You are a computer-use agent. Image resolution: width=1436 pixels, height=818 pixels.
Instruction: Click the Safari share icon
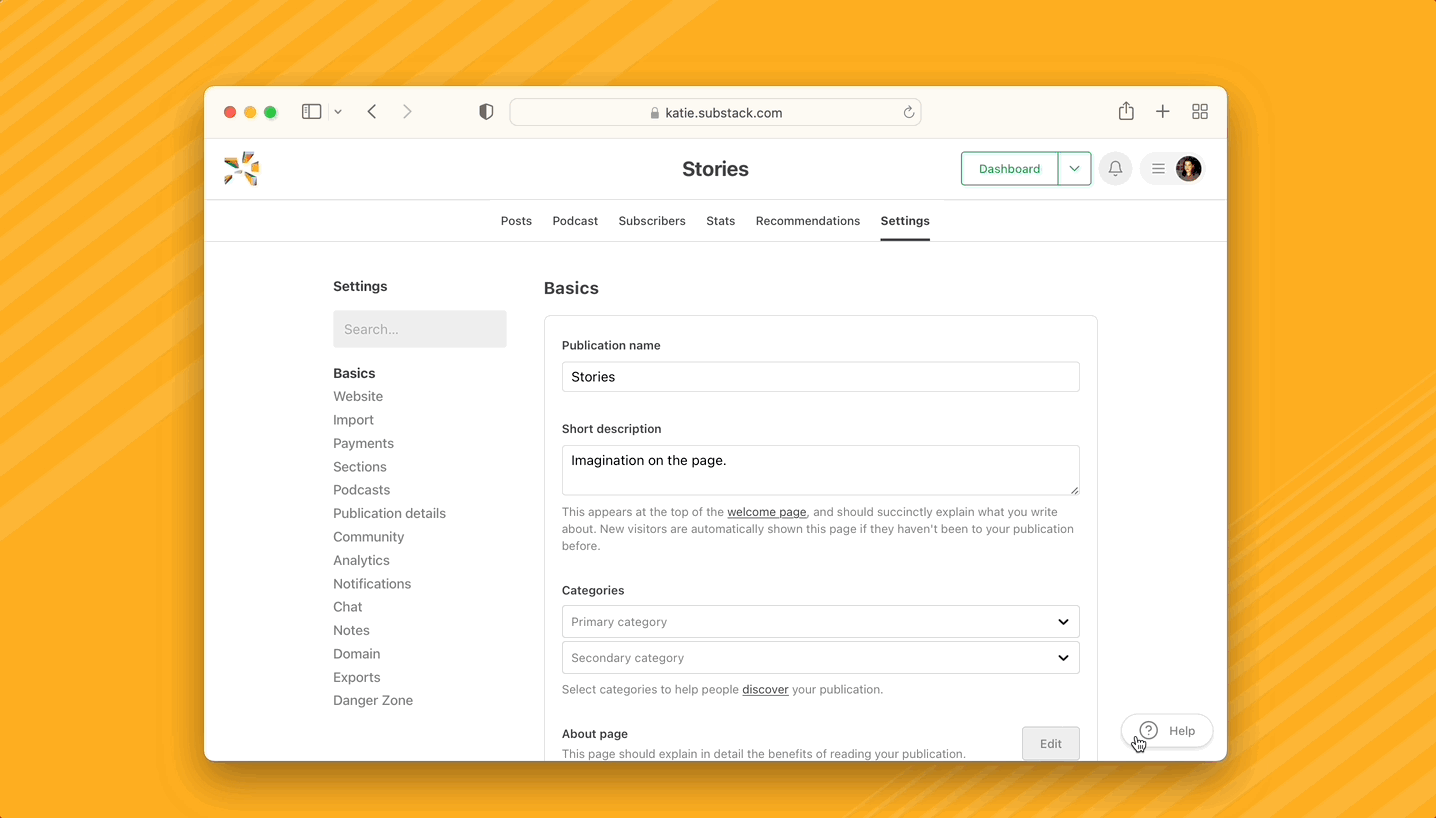click(x=1126, y=111)
